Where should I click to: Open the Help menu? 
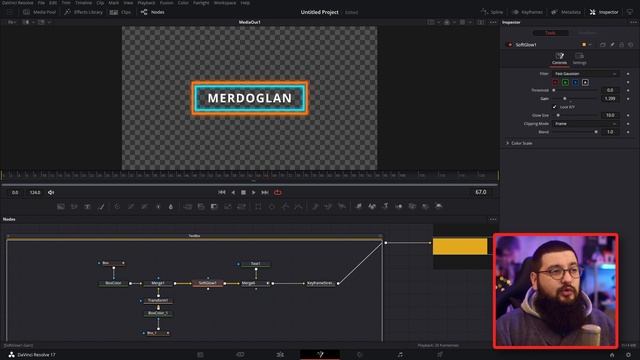coord(245,2)
